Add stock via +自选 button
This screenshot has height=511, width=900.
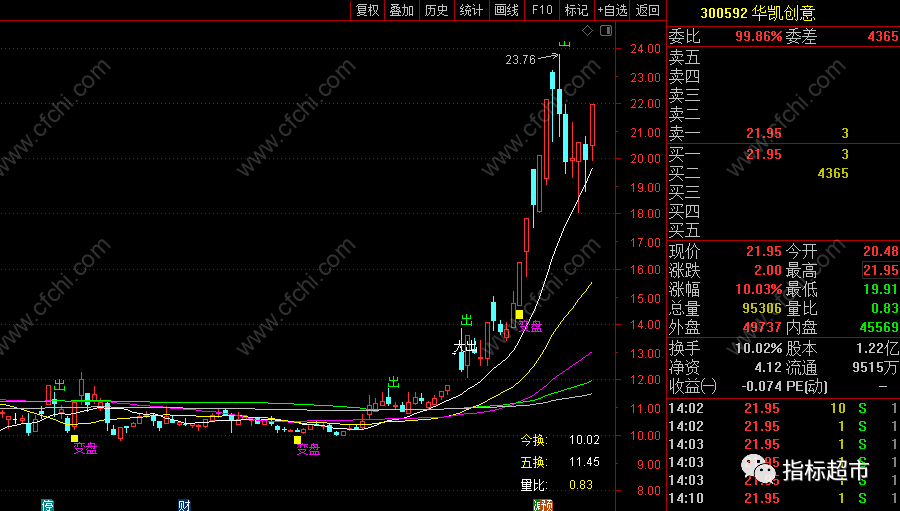click(612, 10)
